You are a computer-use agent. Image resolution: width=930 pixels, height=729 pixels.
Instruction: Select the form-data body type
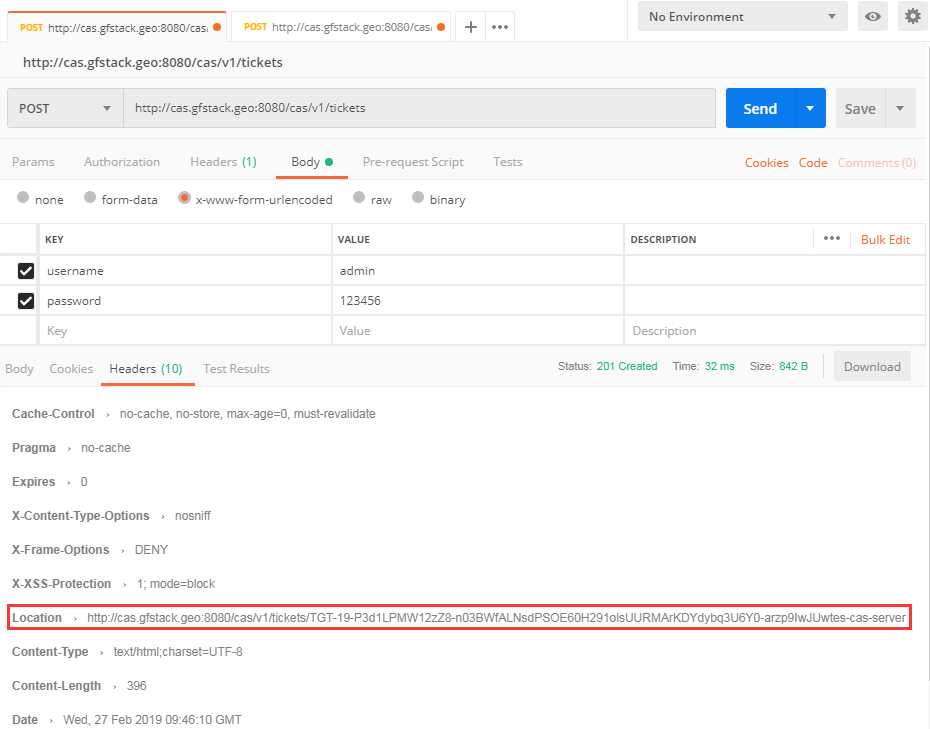pyautogui.click(x=91, y=199)
